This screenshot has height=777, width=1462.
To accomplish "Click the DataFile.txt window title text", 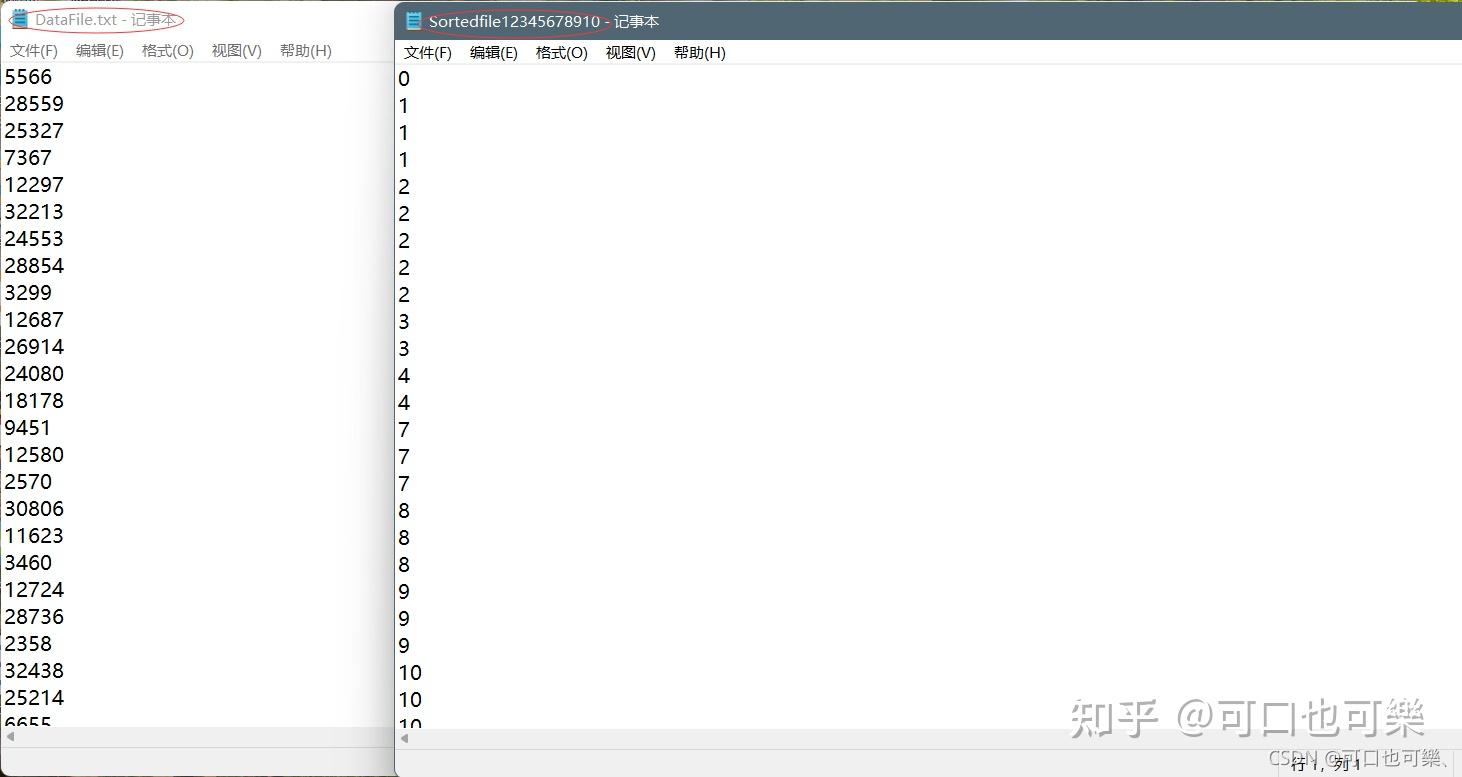I will click(105, 20).
